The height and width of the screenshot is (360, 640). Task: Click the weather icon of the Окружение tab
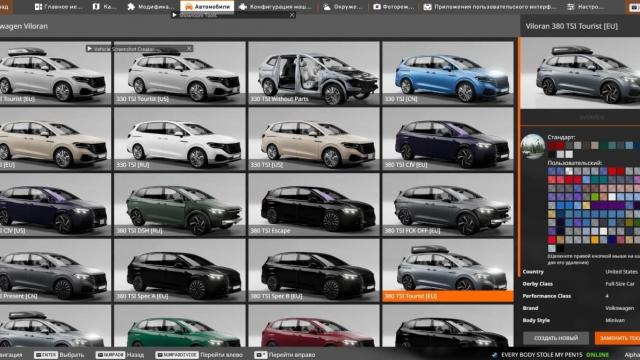point(327,7)
